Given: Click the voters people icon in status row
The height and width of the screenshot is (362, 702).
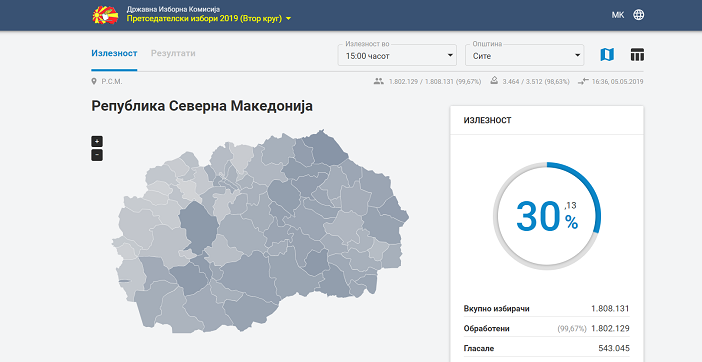Looking at the screenshot, I should point(379,81).
